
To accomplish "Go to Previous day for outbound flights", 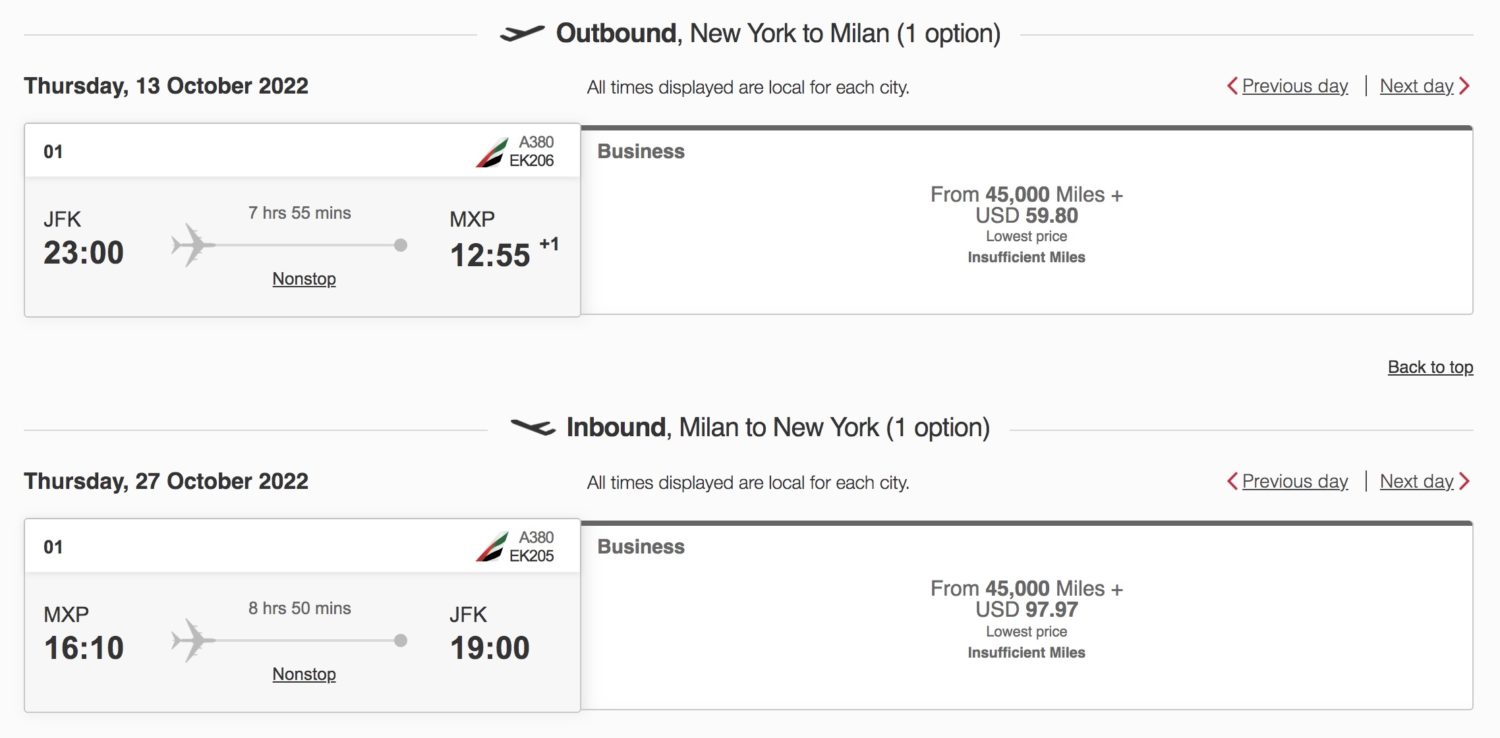I will pos(1294,86).
